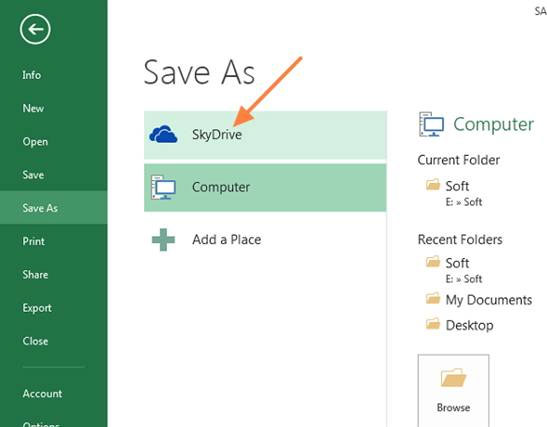Open Soft under Recent Folders
The height and width of the screenshot is (427, 547).
pos(457,263)
